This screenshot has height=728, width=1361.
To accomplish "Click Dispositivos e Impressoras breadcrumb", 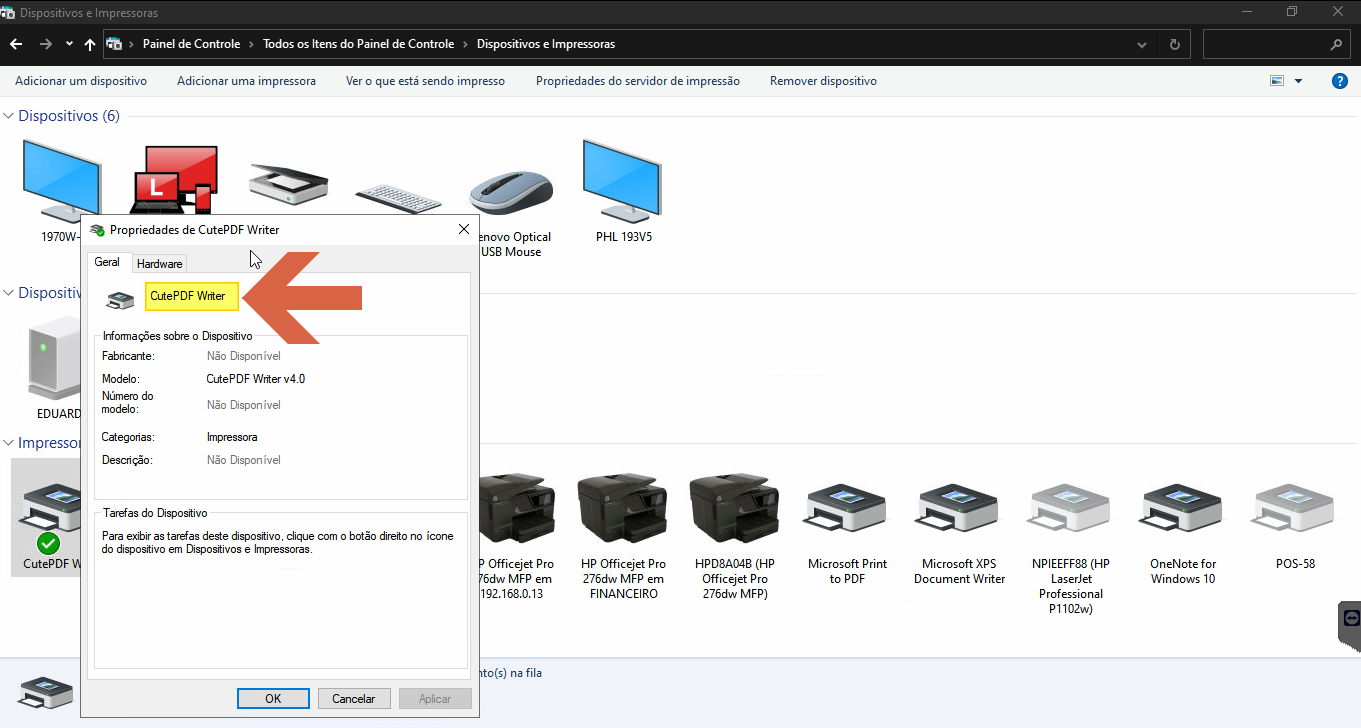I will pyautogui.click(x=546, y=44).
